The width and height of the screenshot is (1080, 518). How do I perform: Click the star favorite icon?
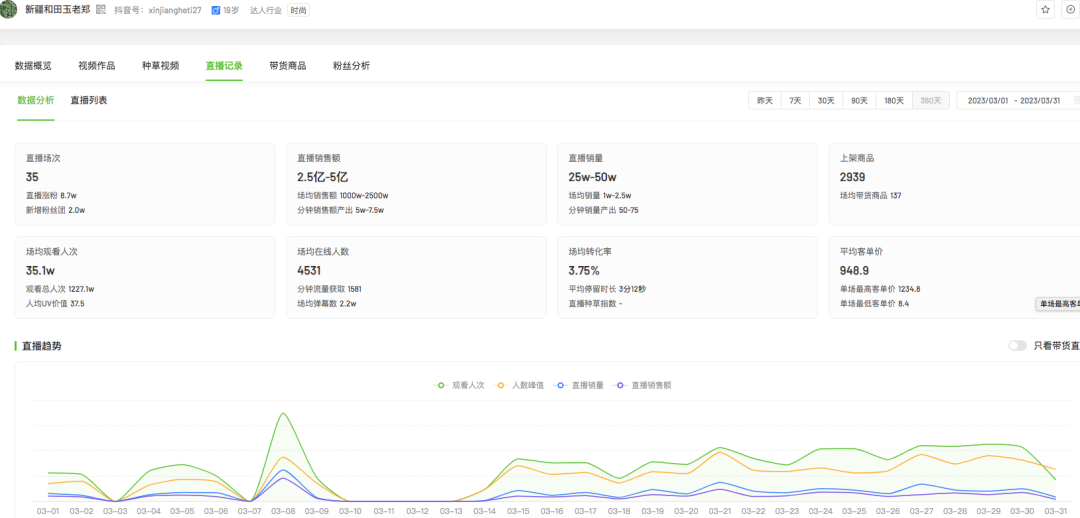(1045, 9)
